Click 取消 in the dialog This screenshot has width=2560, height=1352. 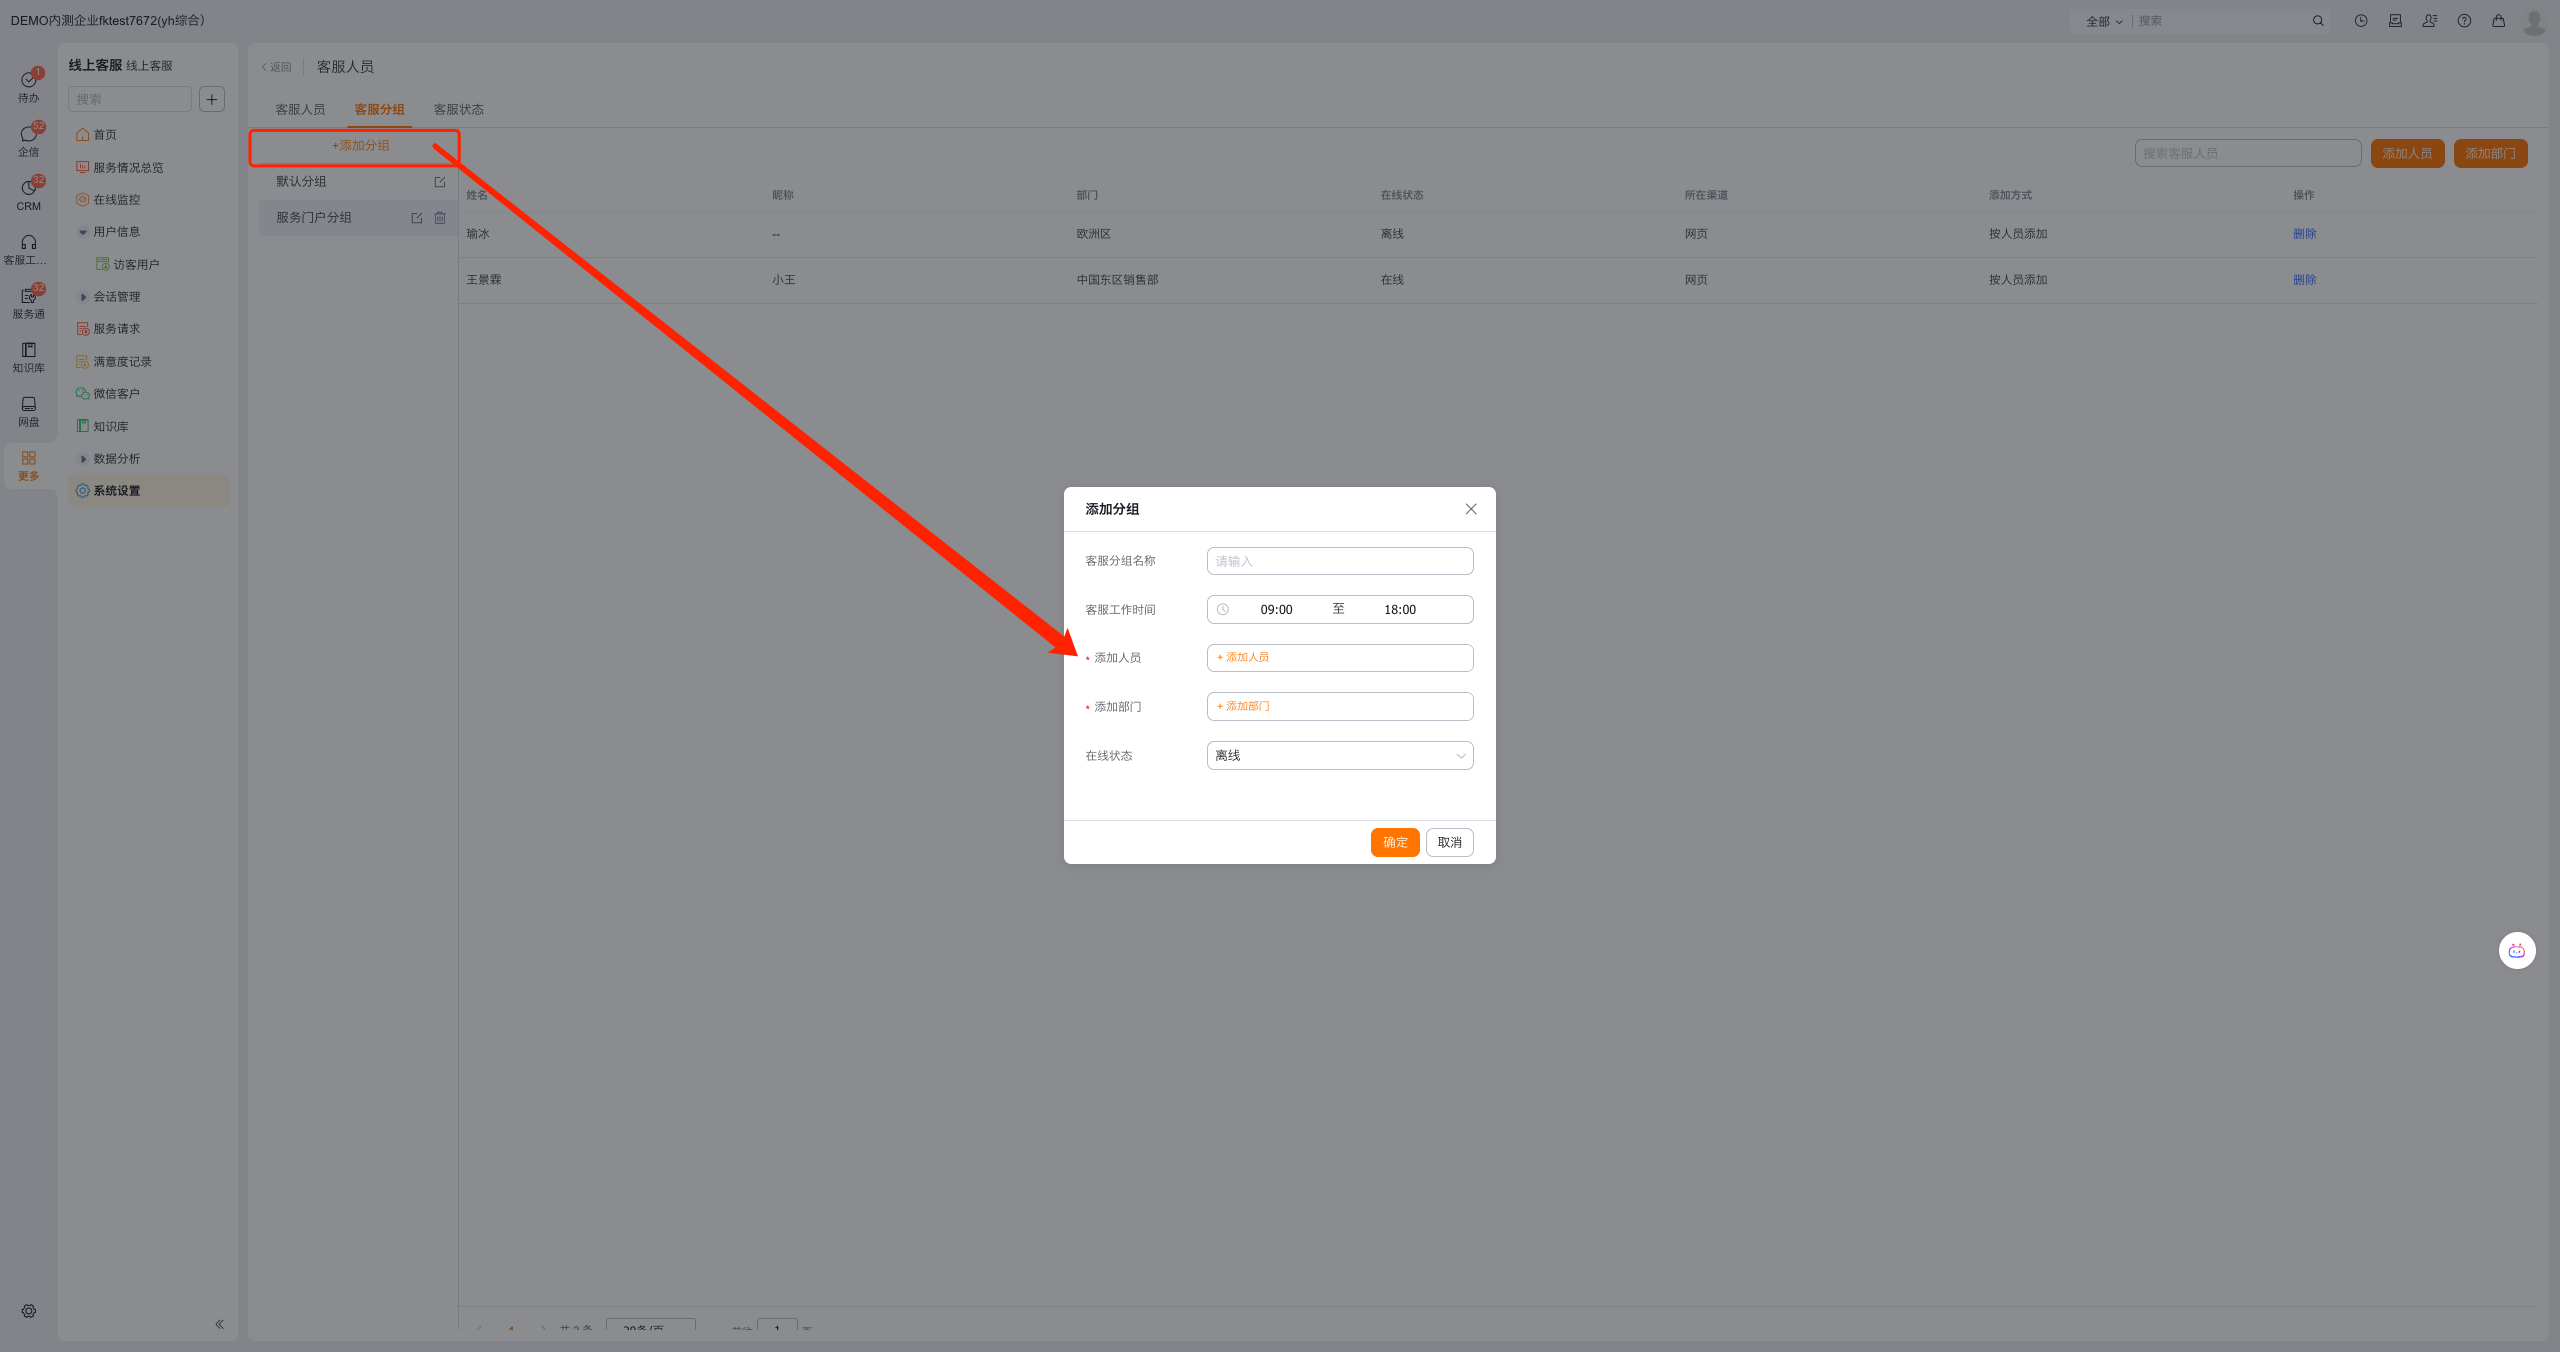1449,842
